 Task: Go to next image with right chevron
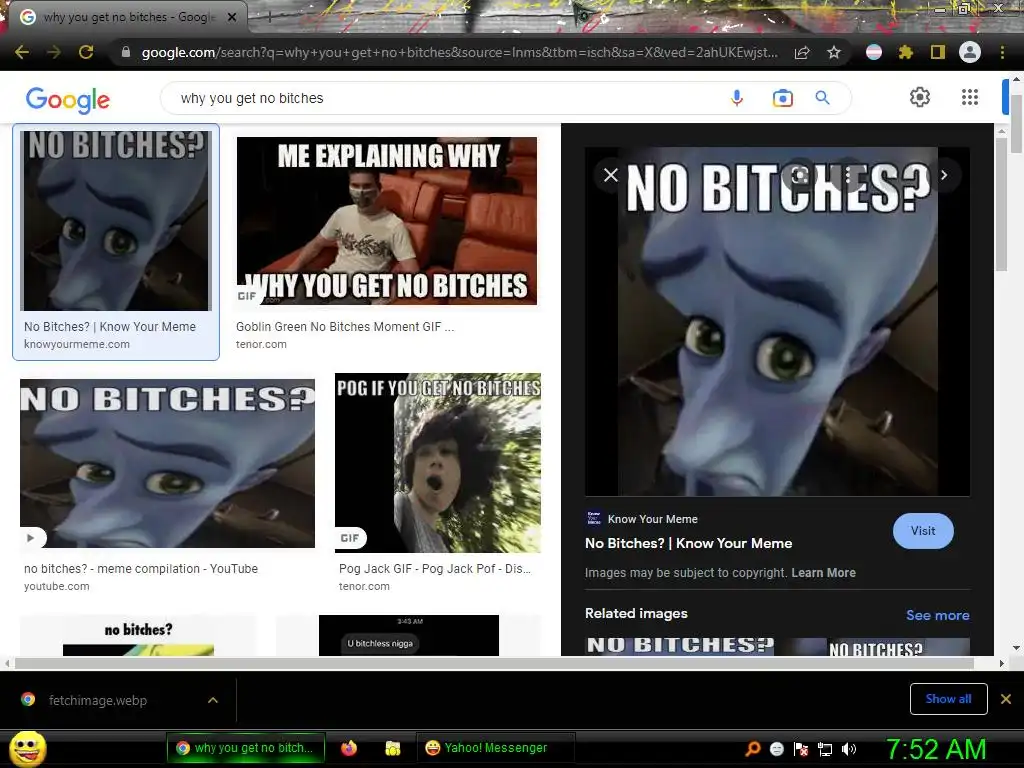[x=944, y=175]
